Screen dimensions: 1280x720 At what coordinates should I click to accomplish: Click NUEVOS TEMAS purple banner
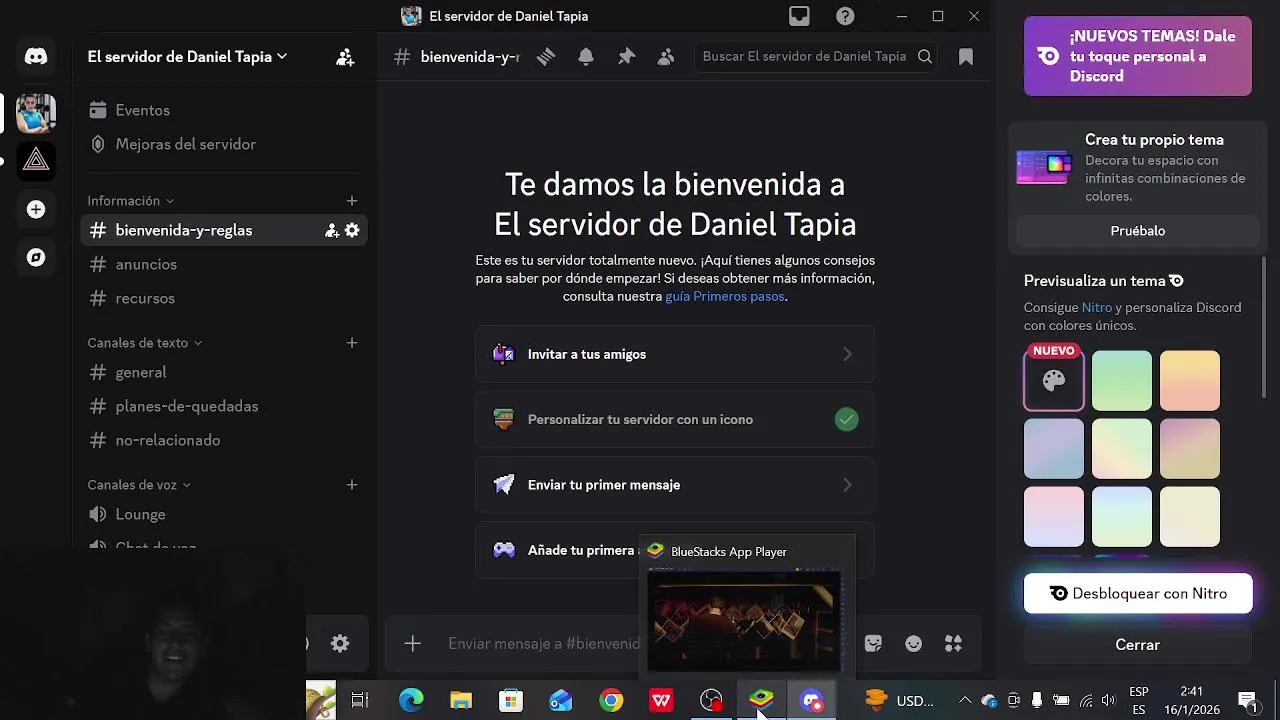tap(1138, 56)
